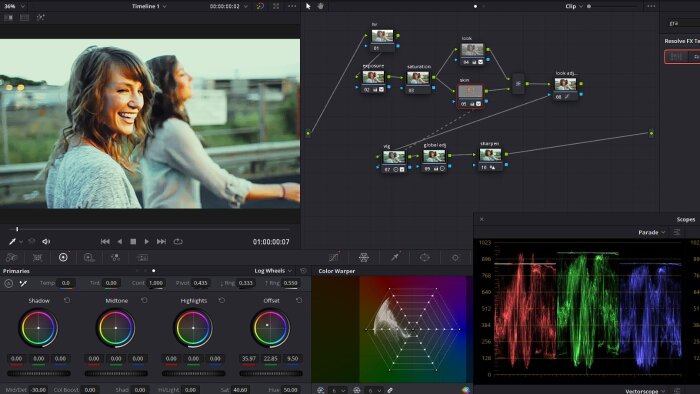This screenshot has width=700, height=394.
Task: Open the viewer three-dot options menu
Action: (x=292, y=6)
